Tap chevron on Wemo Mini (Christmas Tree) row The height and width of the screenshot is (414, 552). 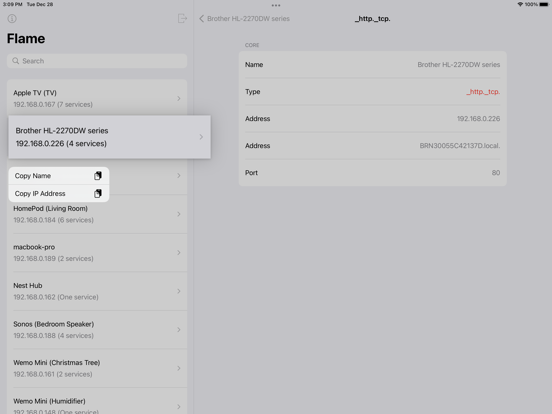(x=179, y=368)
